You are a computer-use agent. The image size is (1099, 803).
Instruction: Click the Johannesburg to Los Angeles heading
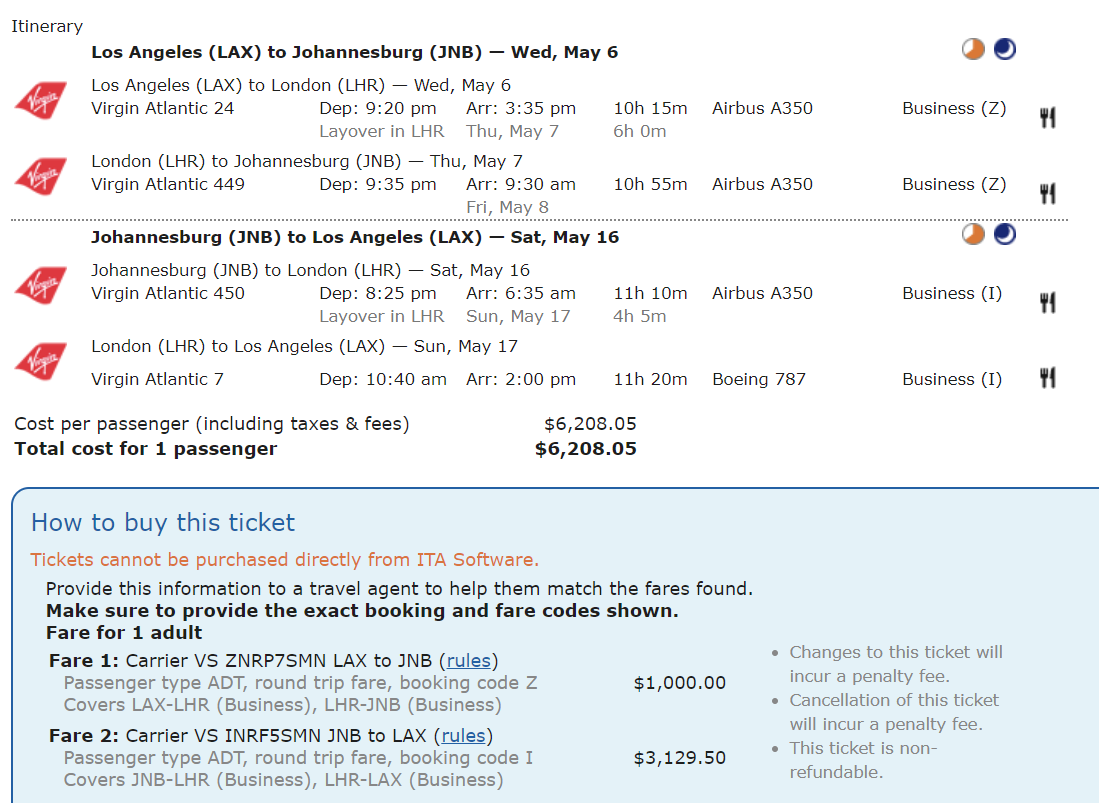pos(354,237)
